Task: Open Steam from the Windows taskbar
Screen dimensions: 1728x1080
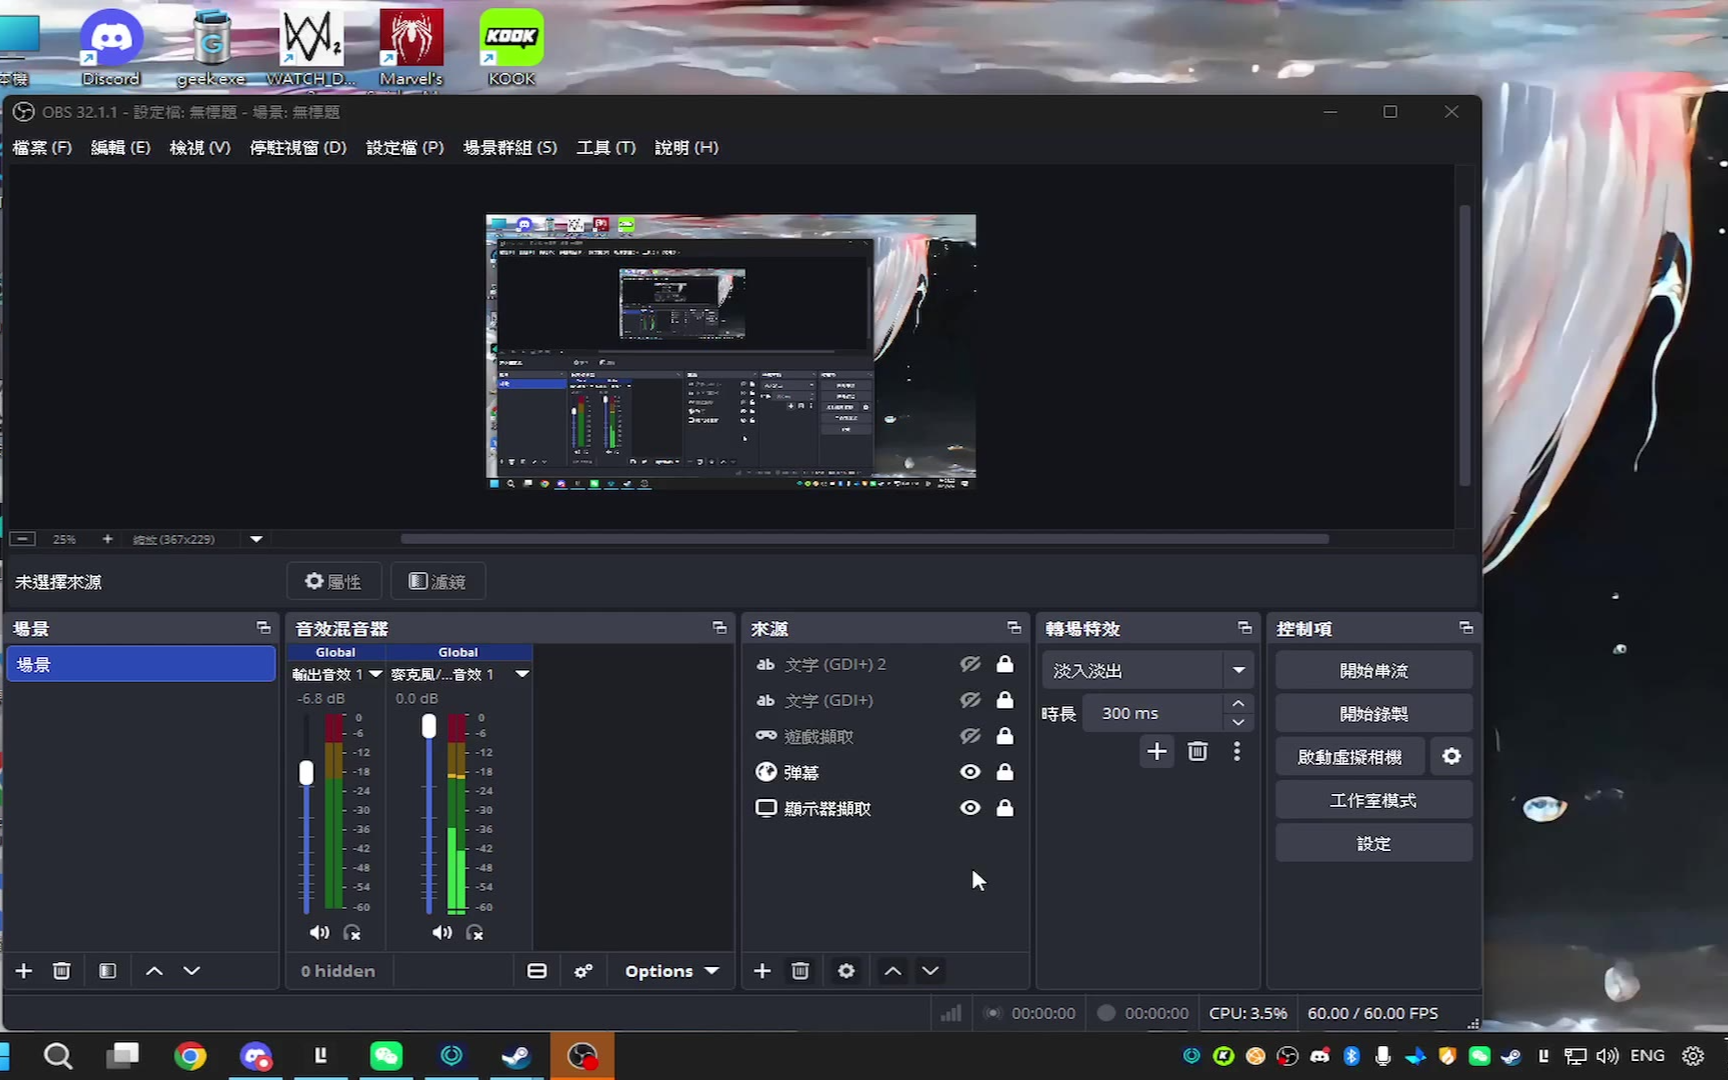Action: pyautogui.click(x=516, y=1056)
